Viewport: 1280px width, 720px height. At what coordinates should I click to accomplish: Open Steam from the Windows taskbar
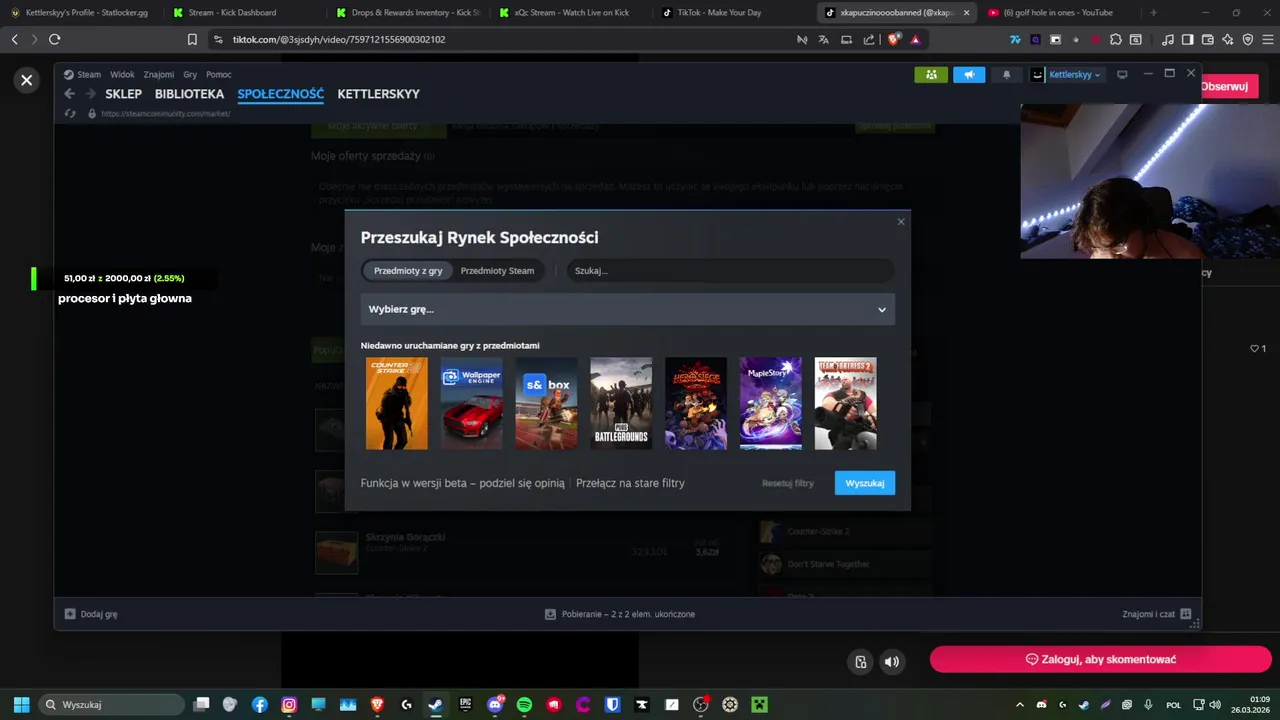tap(435, 704)
